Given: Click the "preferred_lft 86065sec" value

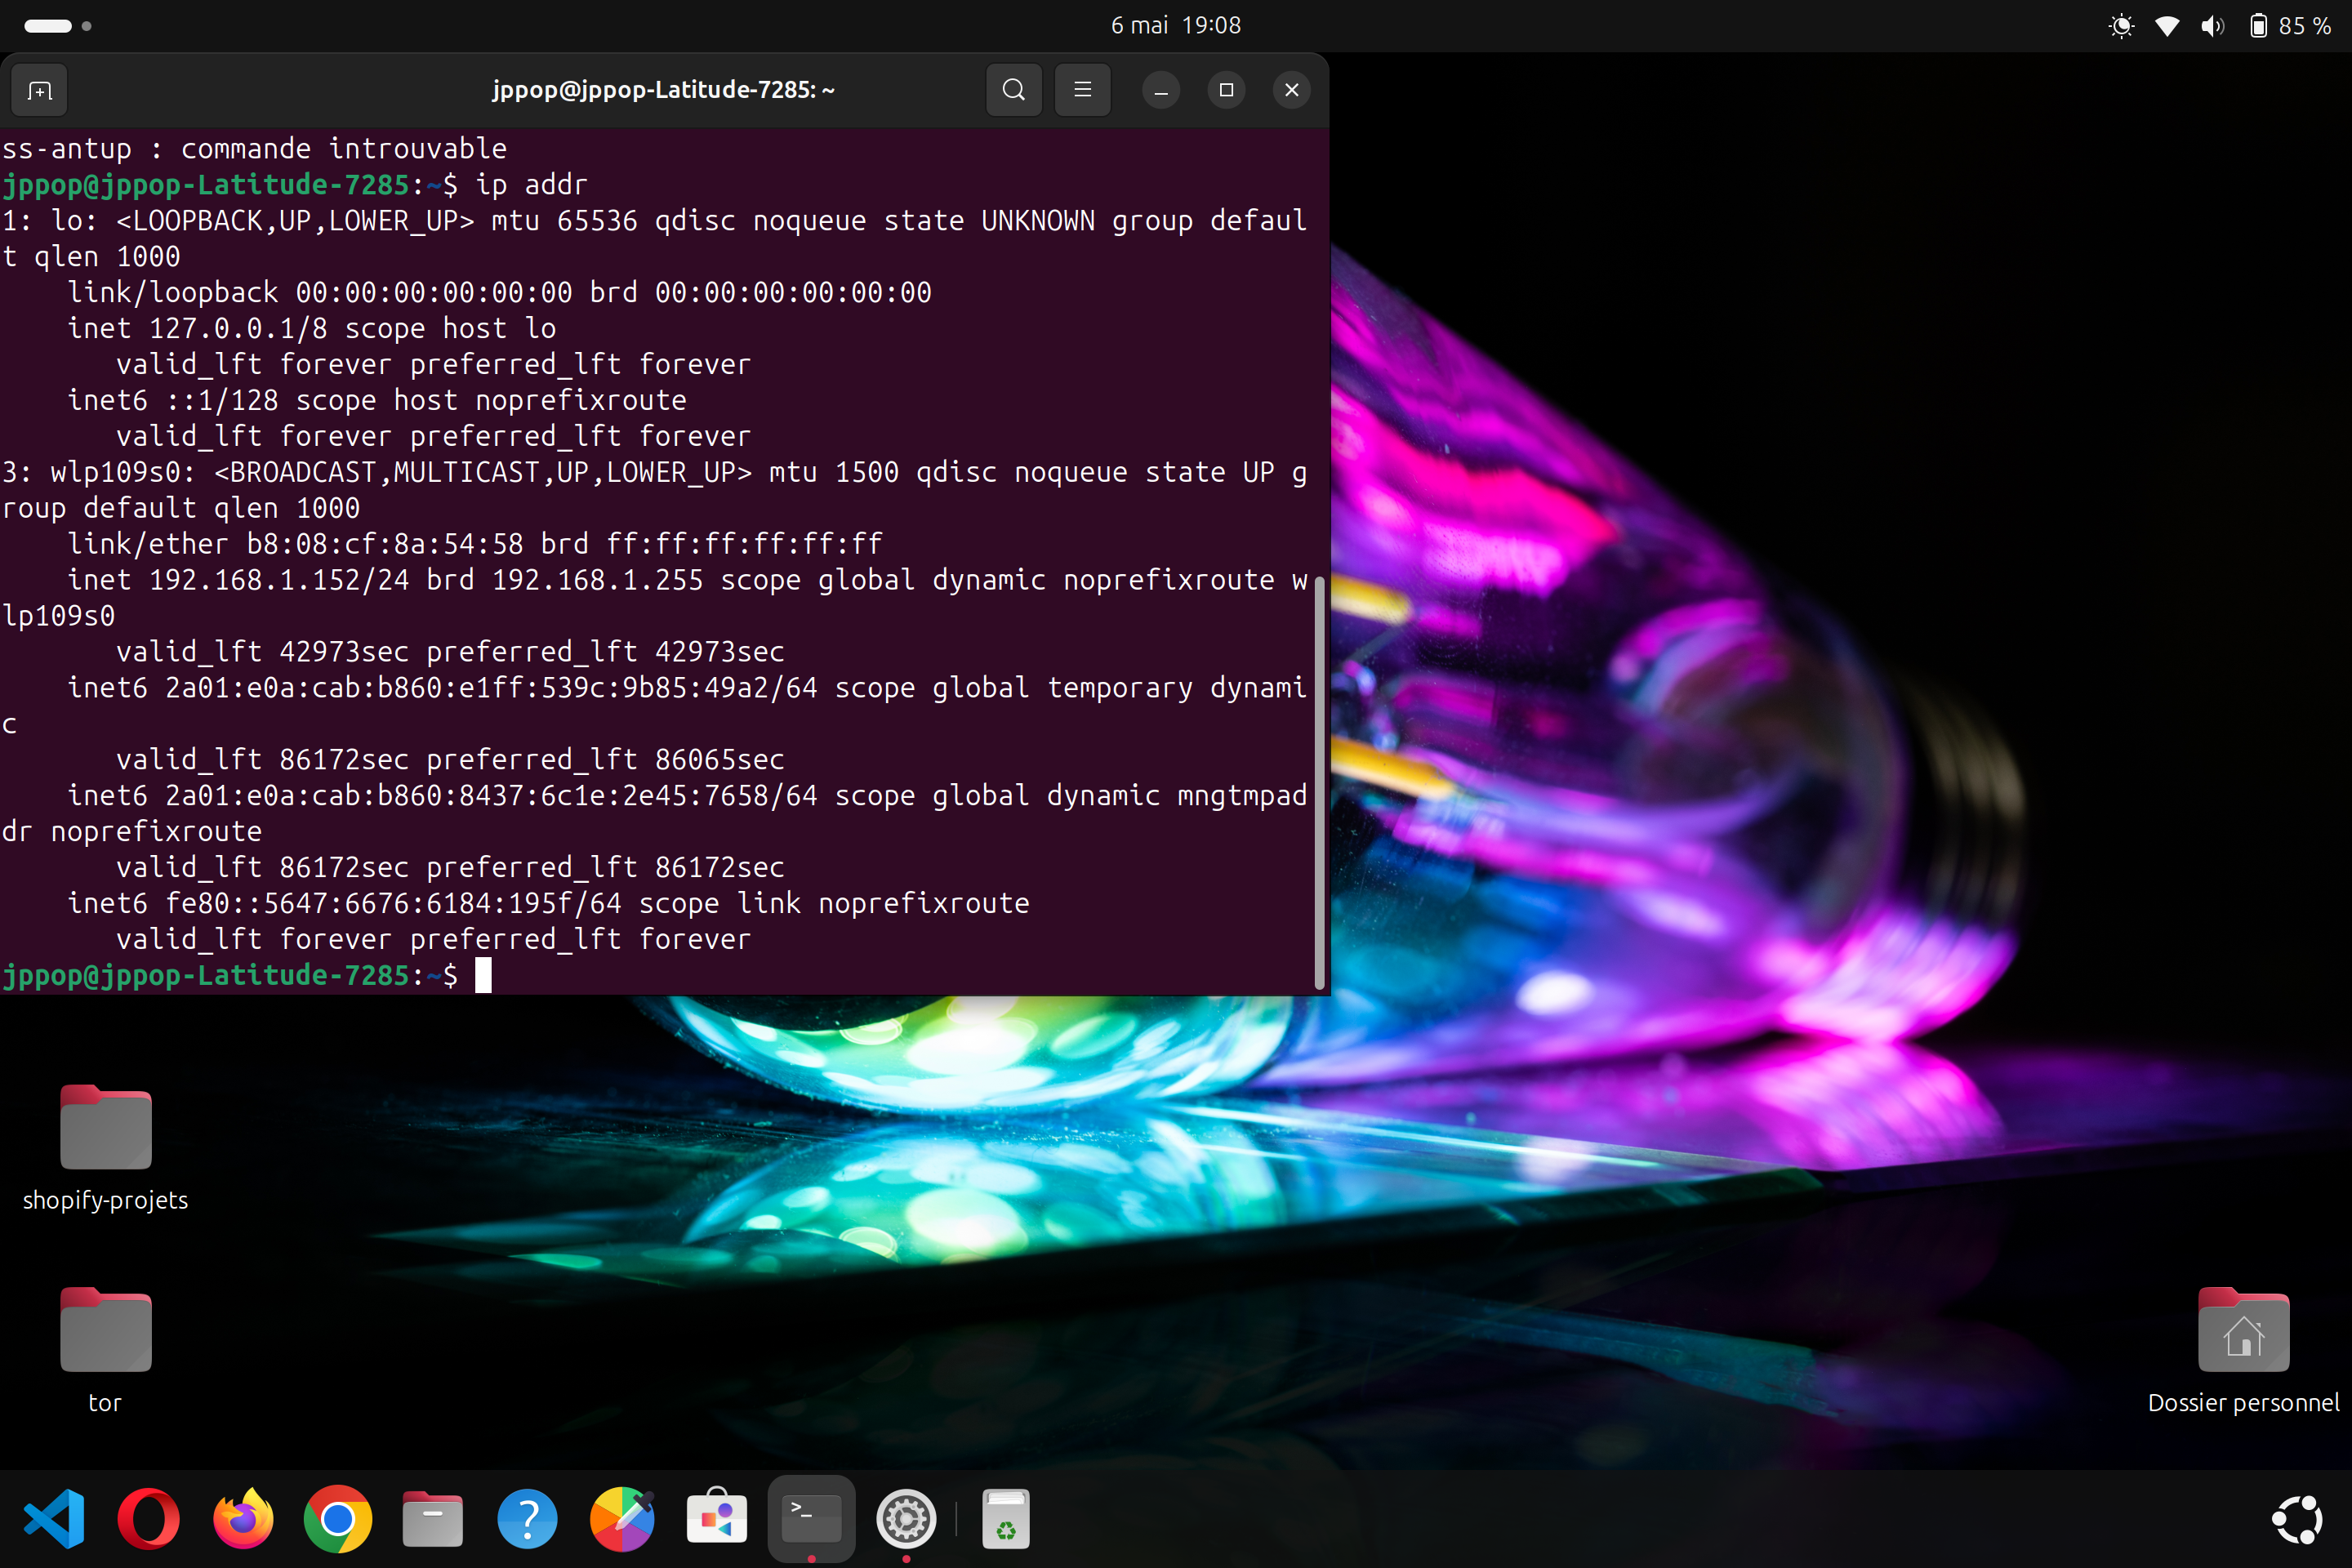Looking at the screenshot, I should 605,761.
